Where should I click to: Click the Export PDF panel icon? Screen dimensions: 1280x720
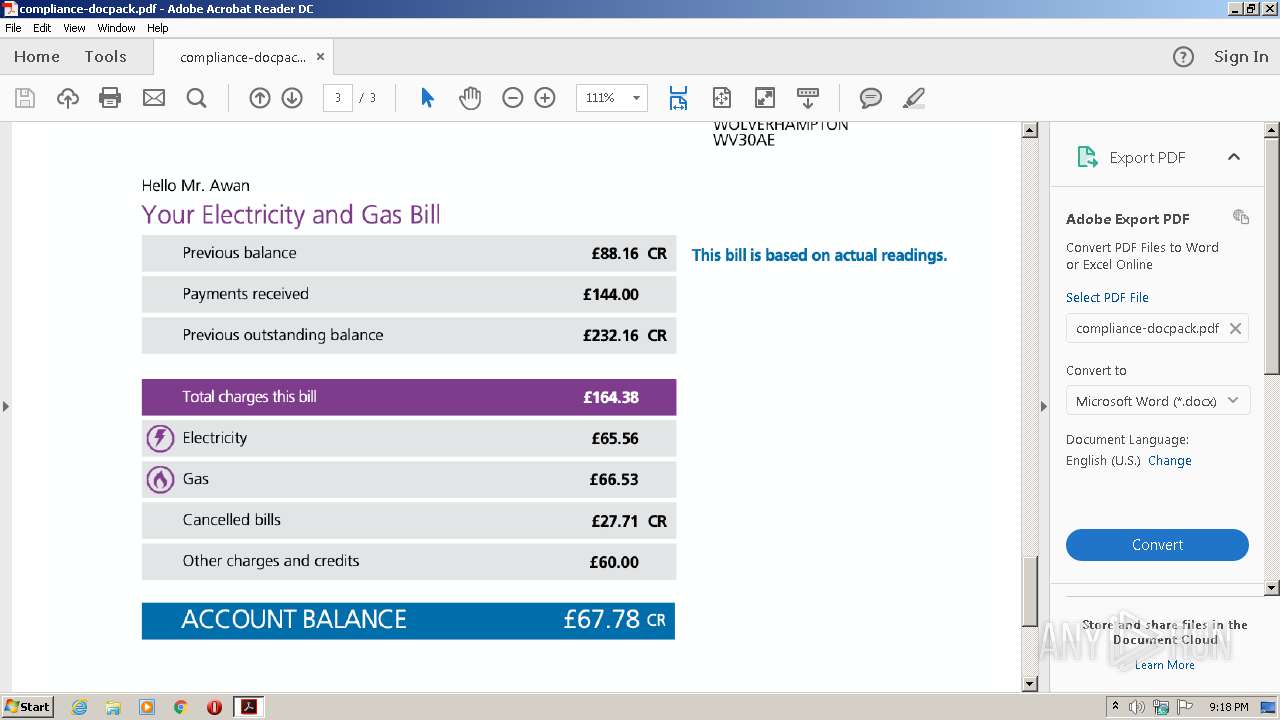[1087, 157]
